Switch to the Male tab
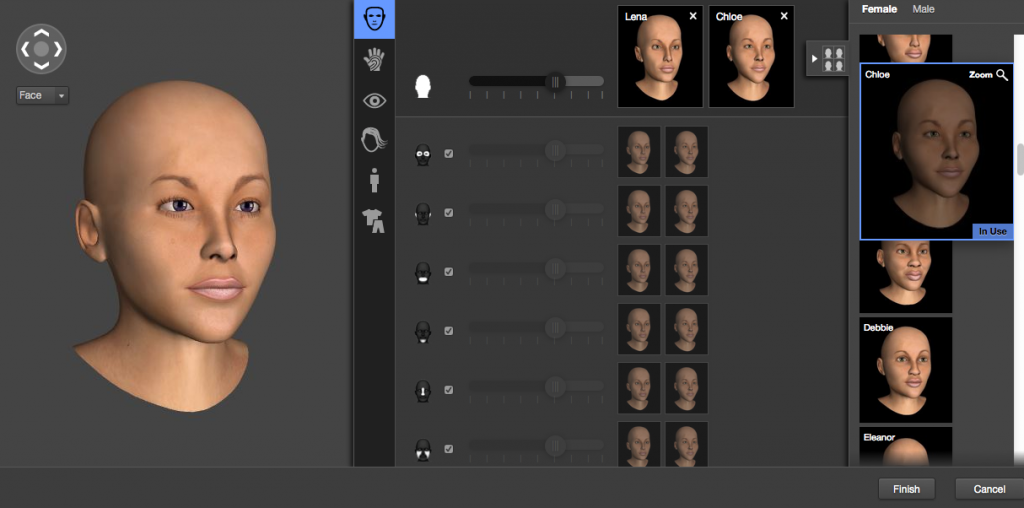 [923, 9]
